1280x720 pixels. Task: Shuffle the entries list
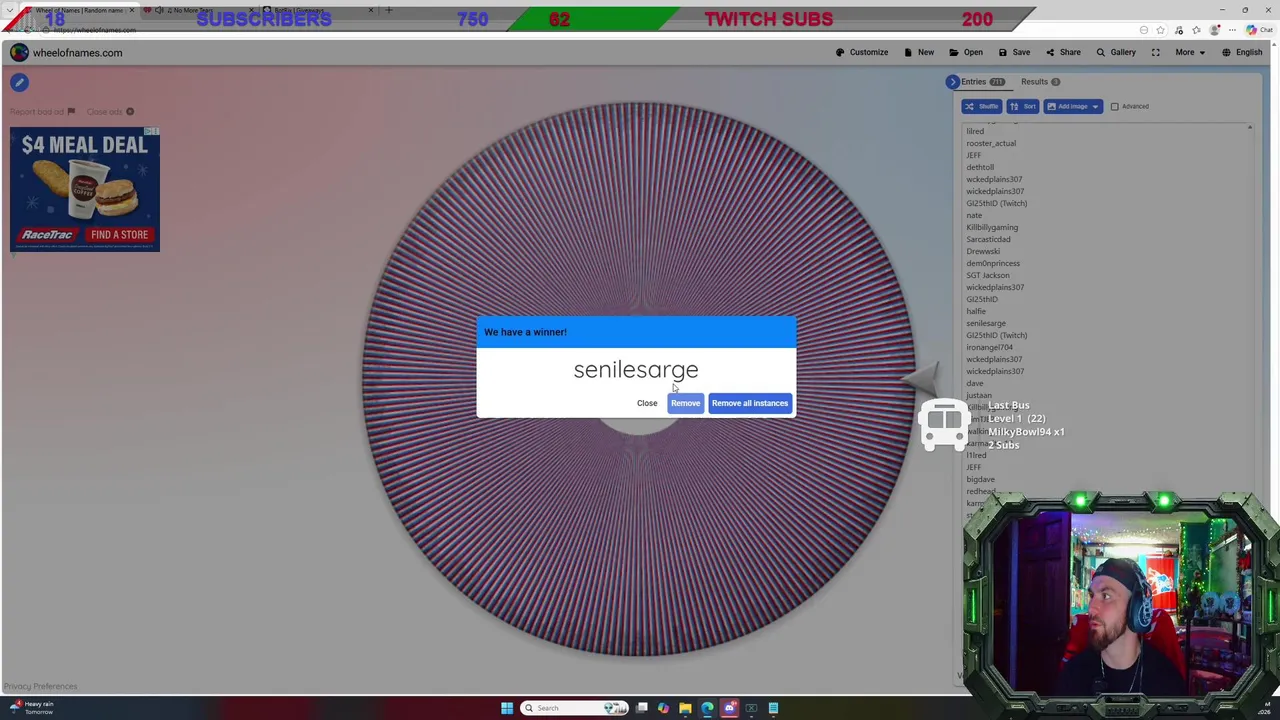[982, 106]
